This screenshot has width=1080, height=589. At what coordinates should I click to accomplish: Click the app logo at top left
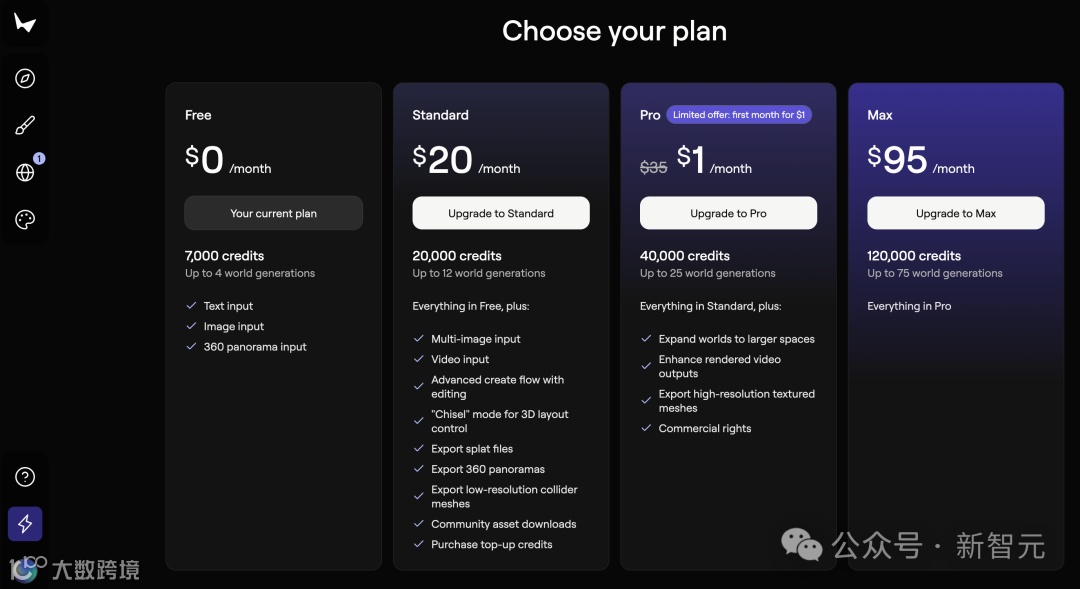[x=25, y=22]
